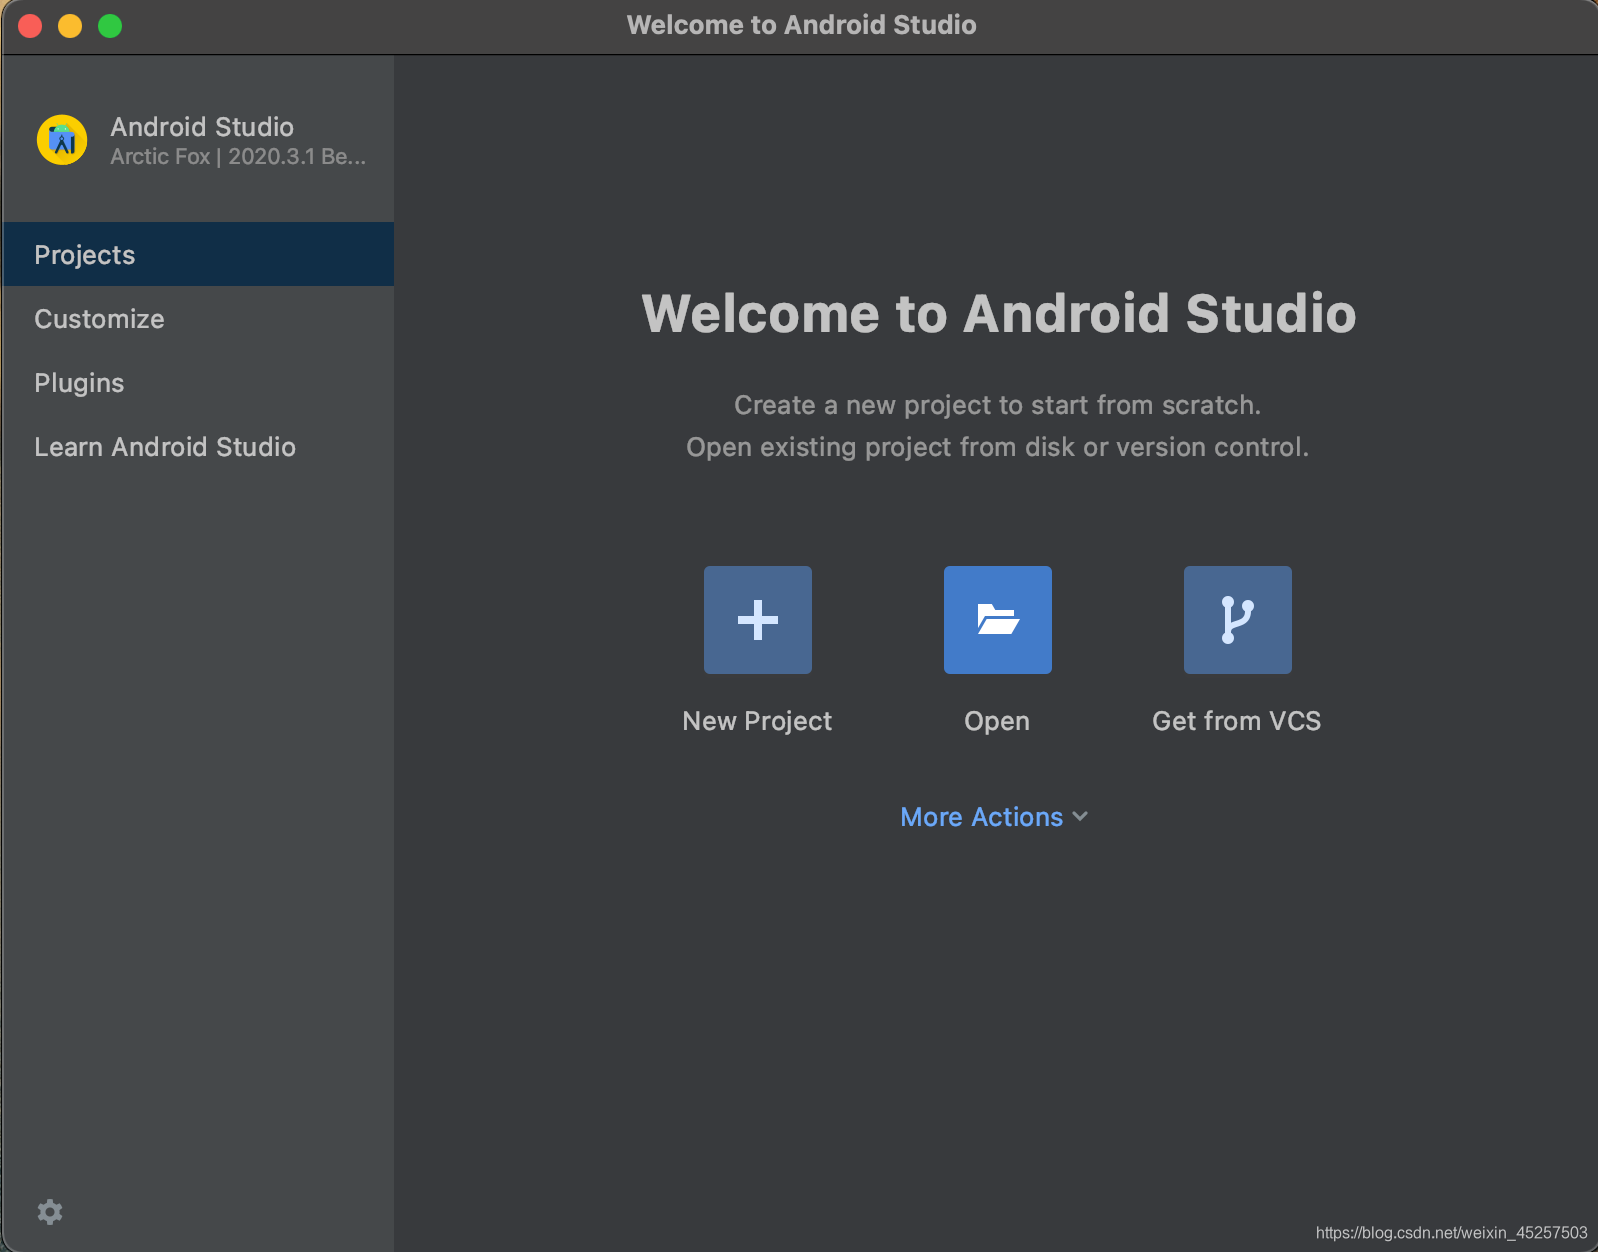Click the Get from VCS branch icon

[1238, 620]
